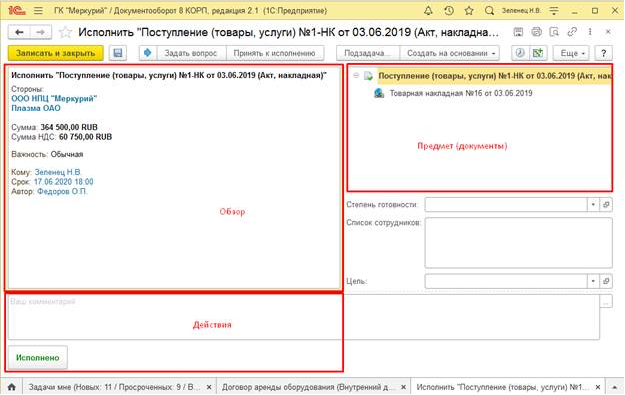The width and height of the screenshot is (625, 395).
Task: Collapse the Поступление document tree node
Action: (x=356, y=76)
